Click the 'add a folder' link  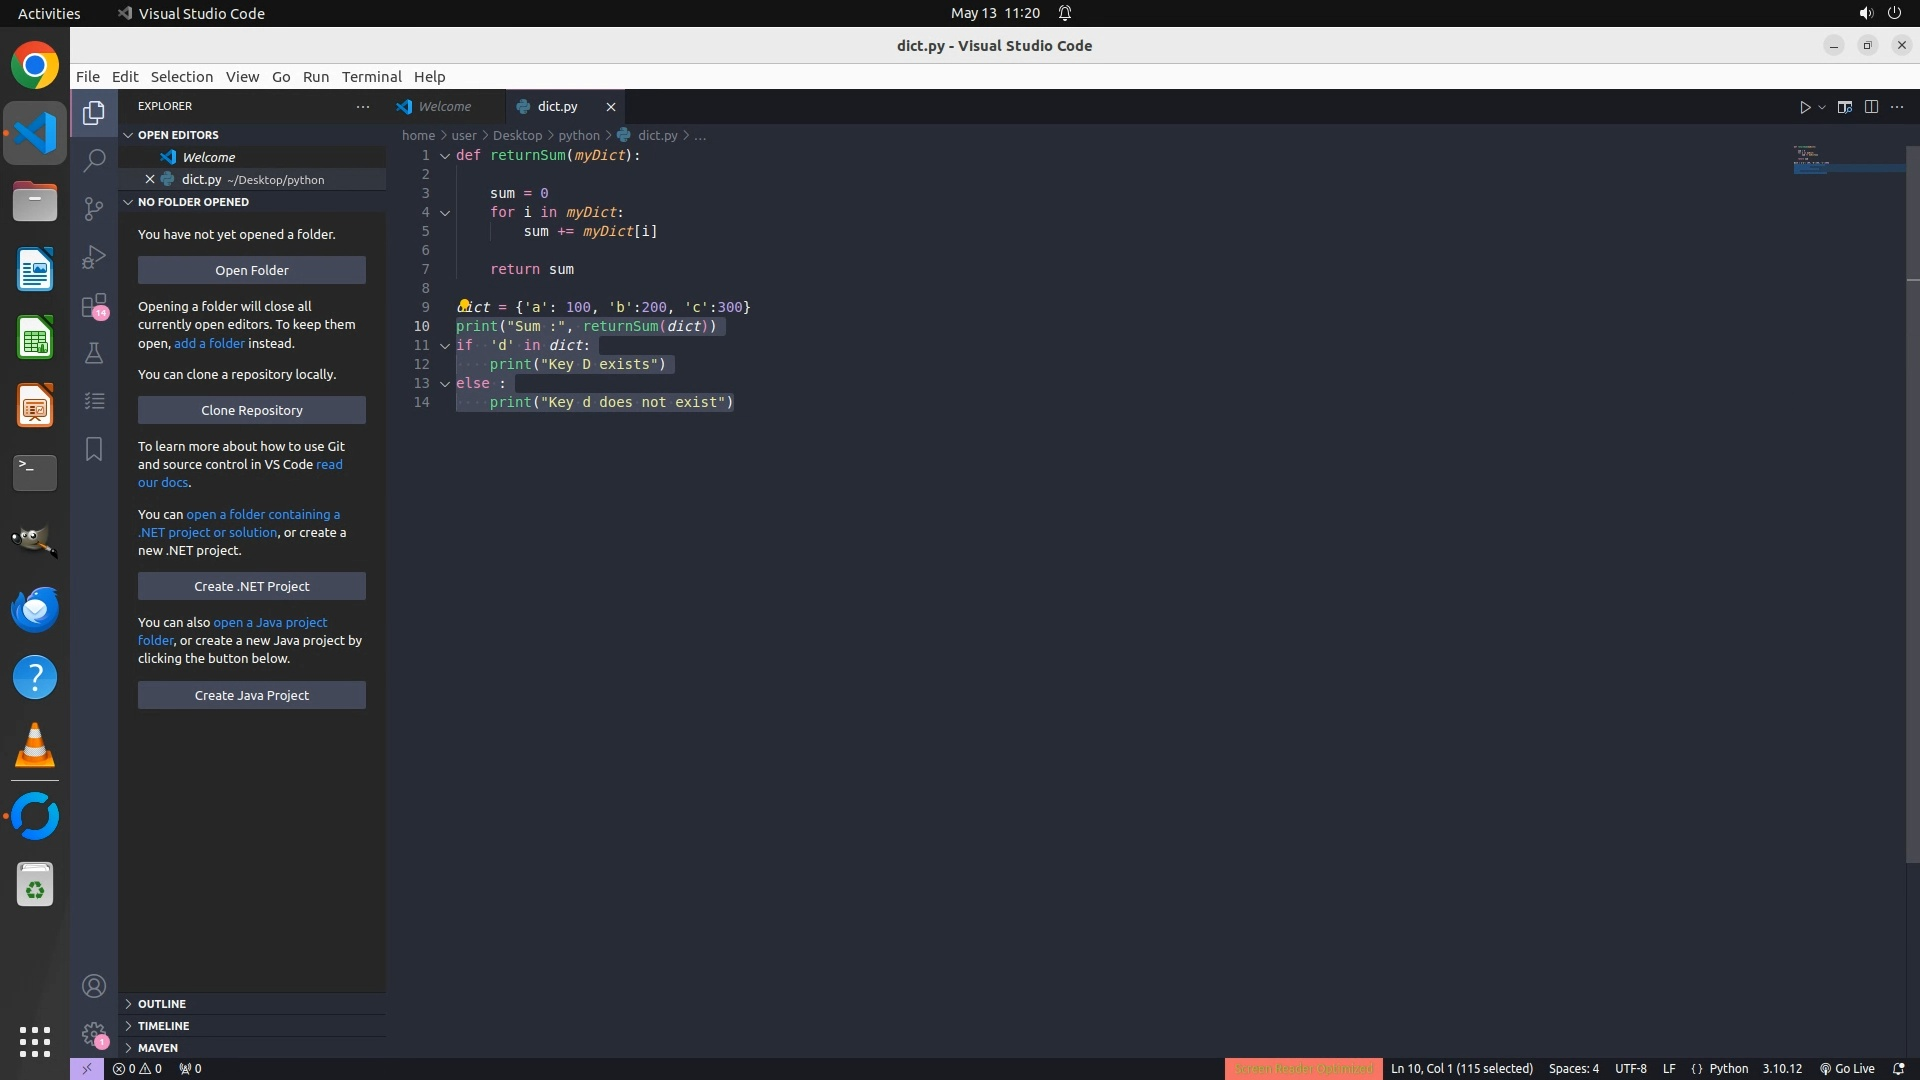coord(209,343)
